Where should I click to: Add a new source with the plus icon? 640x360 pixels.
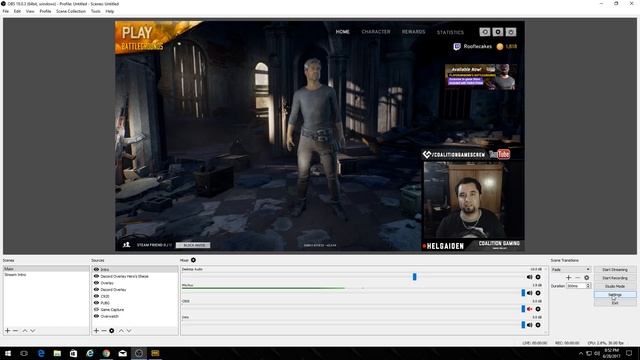click(96, 331)
